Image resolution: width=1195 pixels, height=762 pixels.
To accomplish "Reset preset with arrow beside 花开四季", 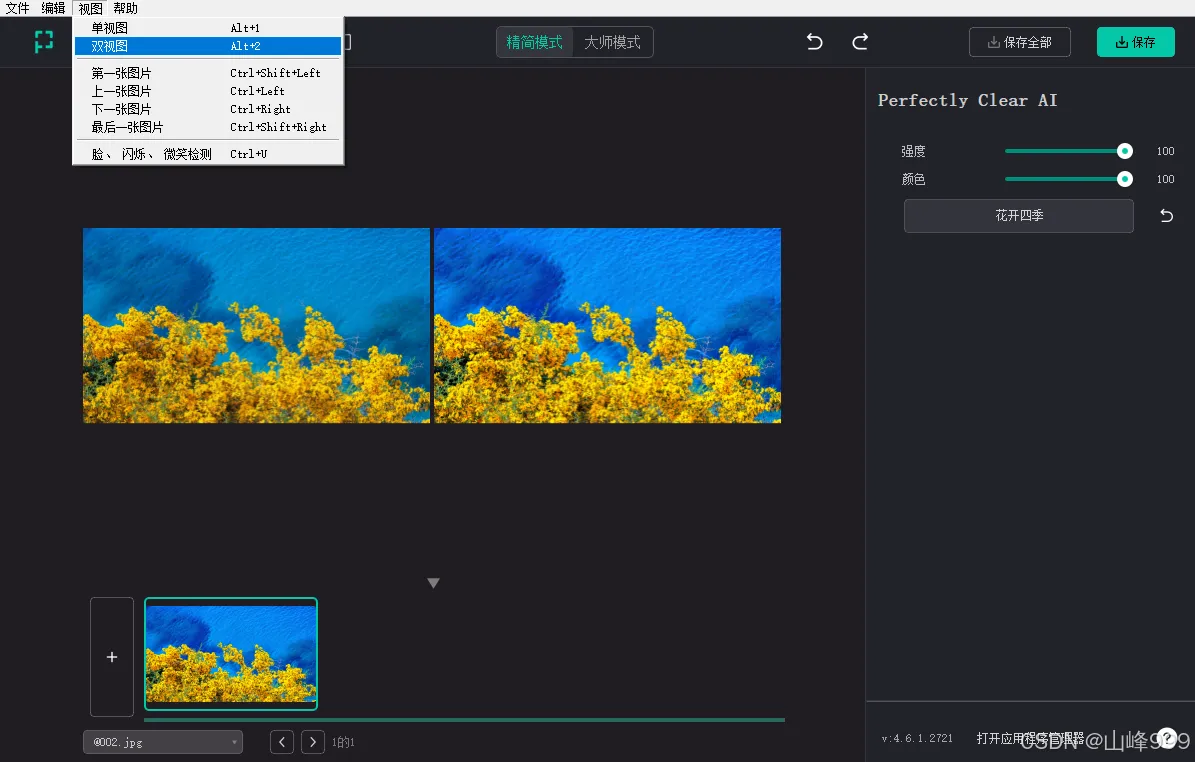I will coord(1166,216).
